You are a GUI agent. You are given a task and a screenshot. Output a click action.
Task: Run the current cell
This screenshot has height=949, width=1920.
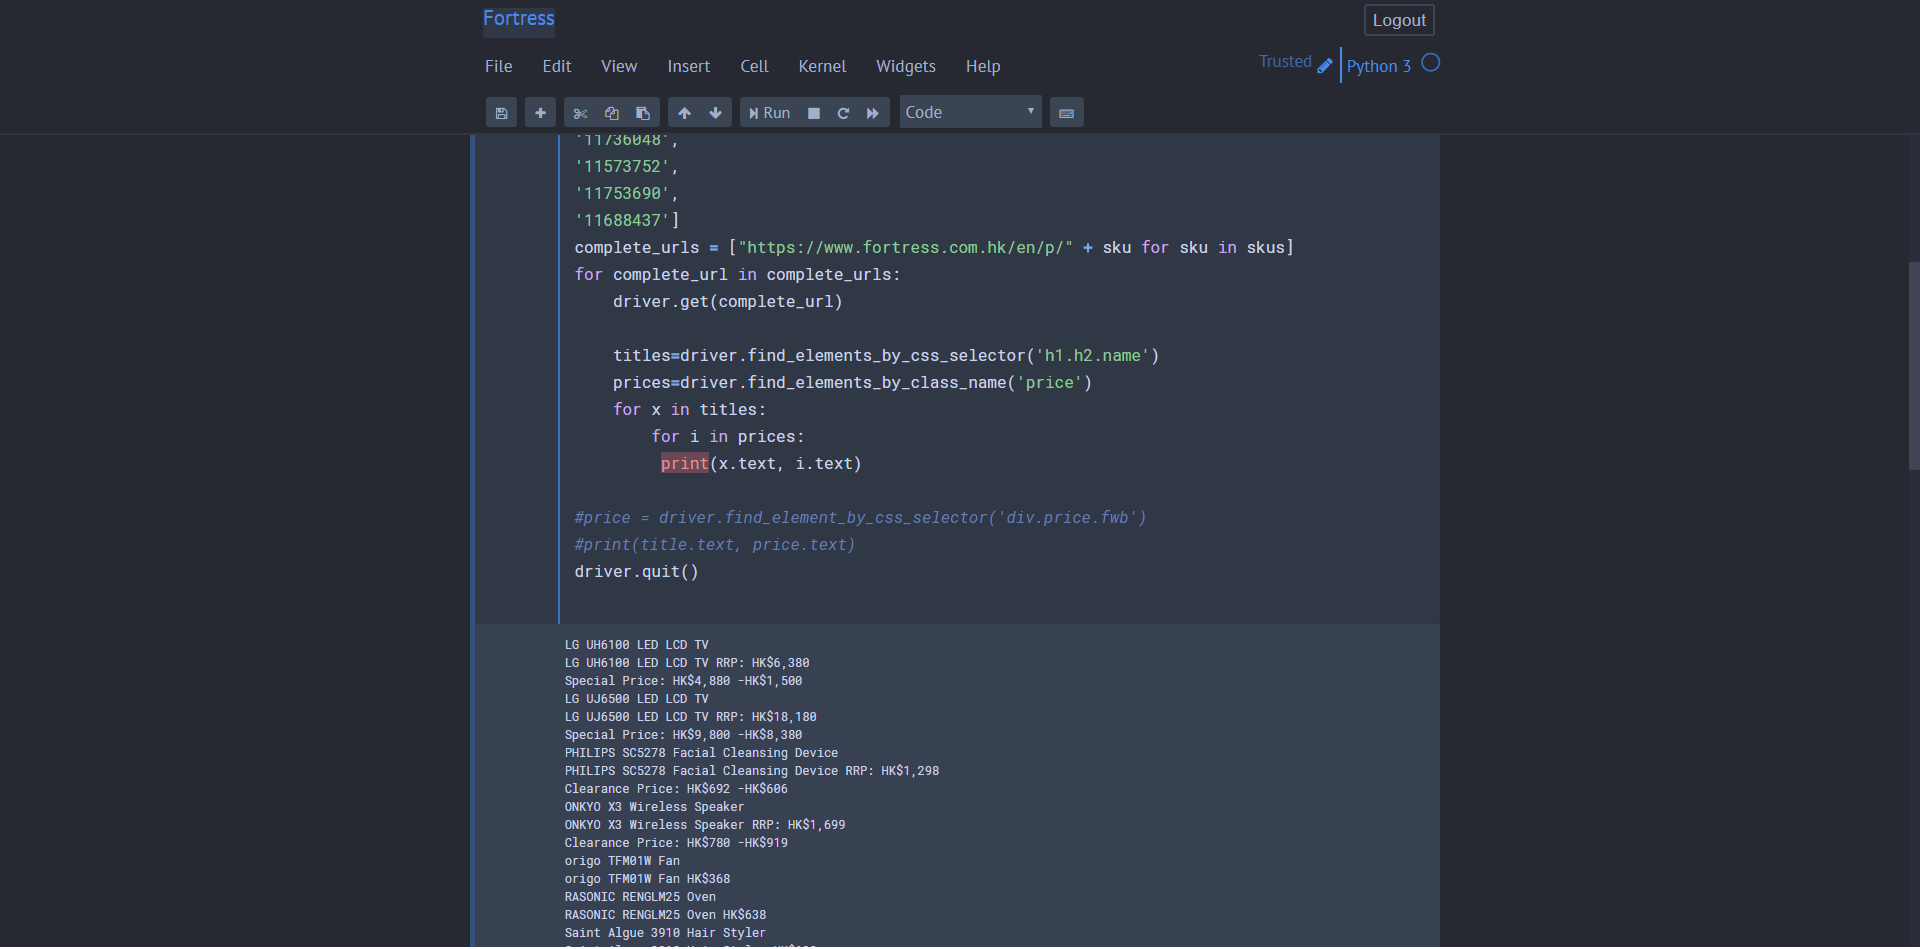tap(769, 113)
